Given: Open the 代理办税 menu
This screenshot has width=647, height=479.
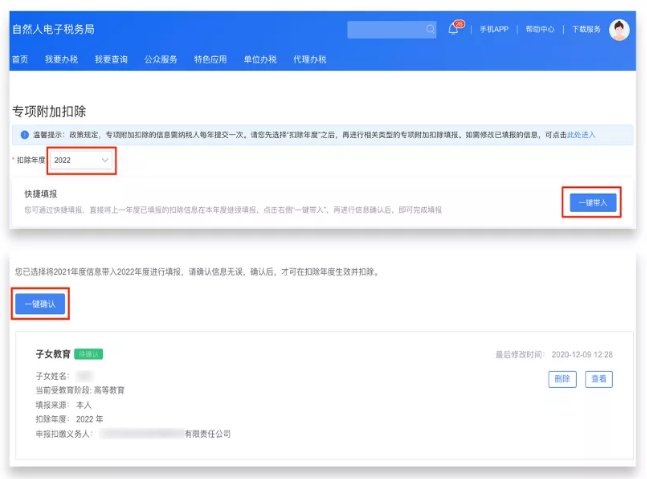Looking at the screenshot, I should [x=309, y=59].
